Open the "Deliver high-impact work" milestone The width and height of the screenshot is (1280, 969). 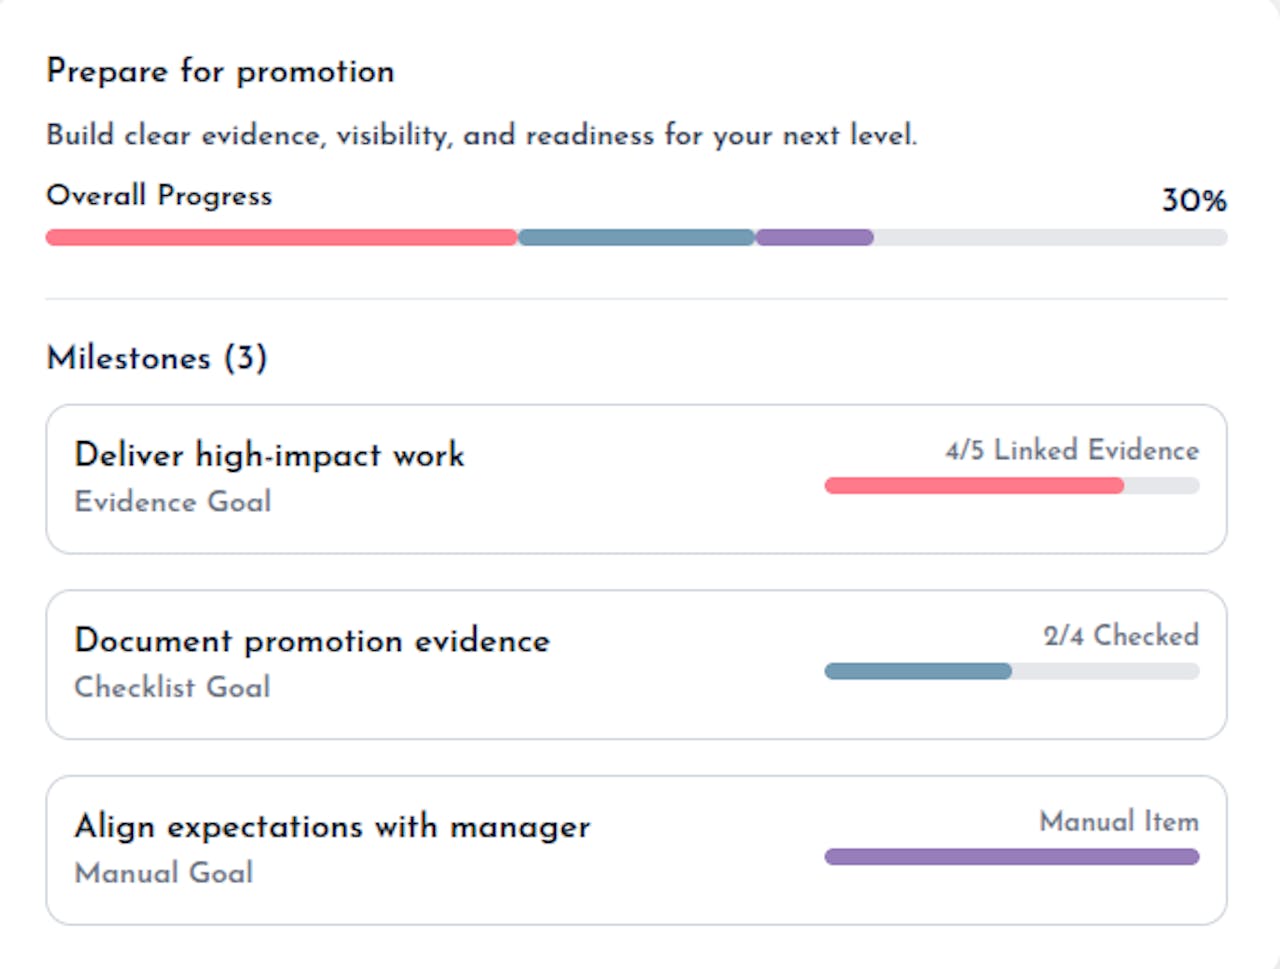[269, 455]
